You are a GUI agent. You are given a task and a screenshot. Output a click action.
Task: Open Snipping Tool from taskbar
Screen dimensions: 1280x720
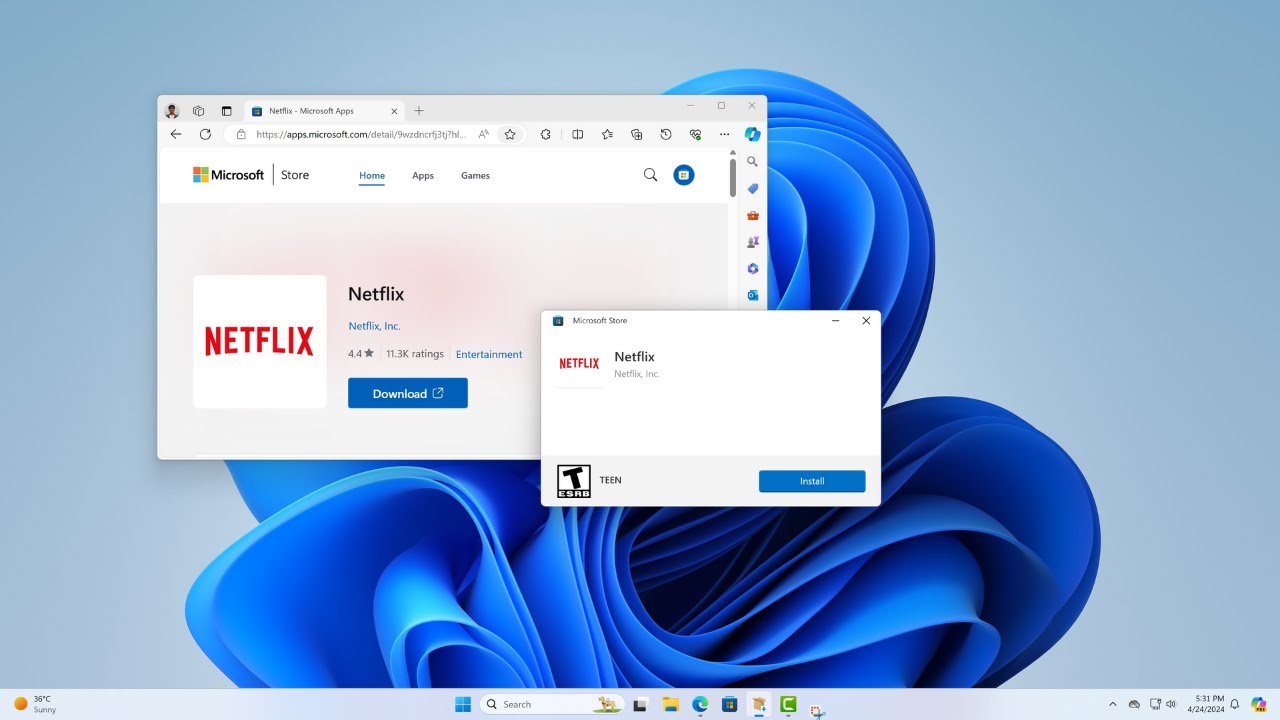tap(817, 711)
